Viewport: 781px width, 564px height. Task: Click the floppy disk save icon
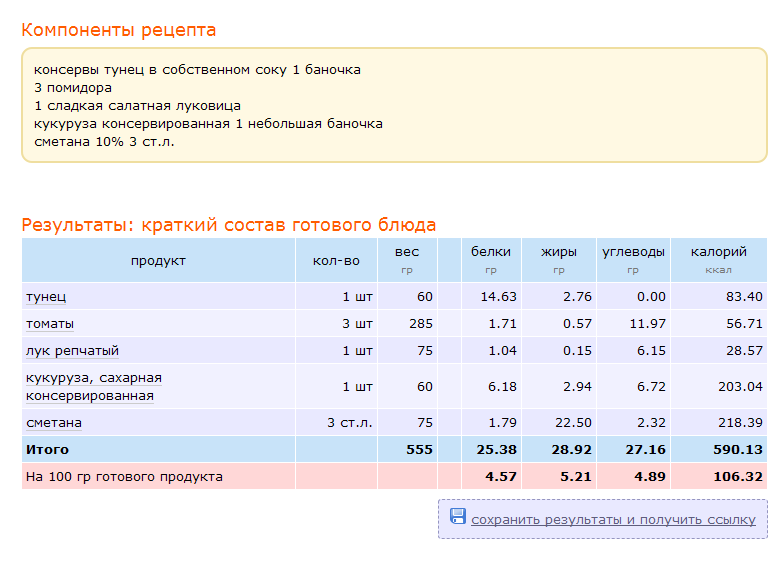tap(458, 517)
